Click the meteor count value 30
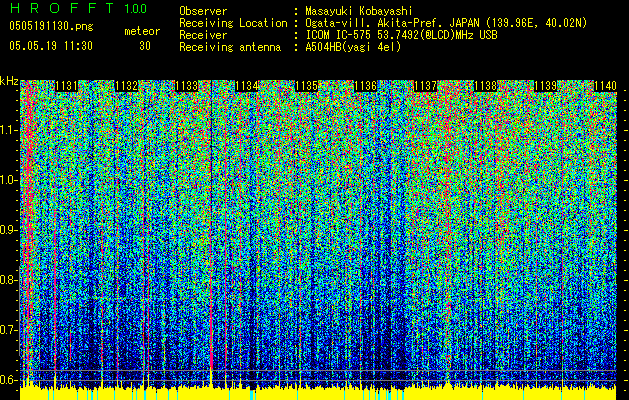629x400 pixels. tap(145, 46)
